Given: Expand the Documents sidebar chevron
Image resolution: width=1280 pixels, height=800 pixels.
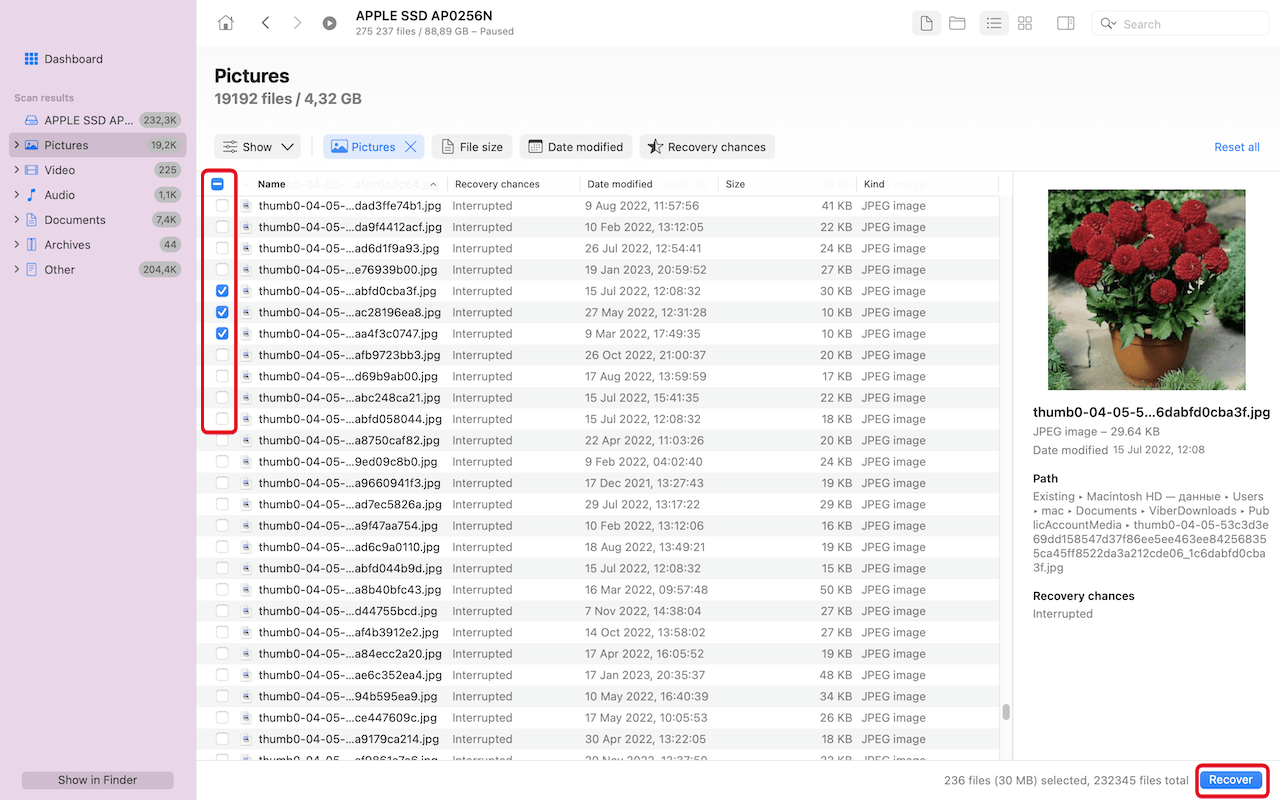Looking at the screenshot, I should (17, 220).
